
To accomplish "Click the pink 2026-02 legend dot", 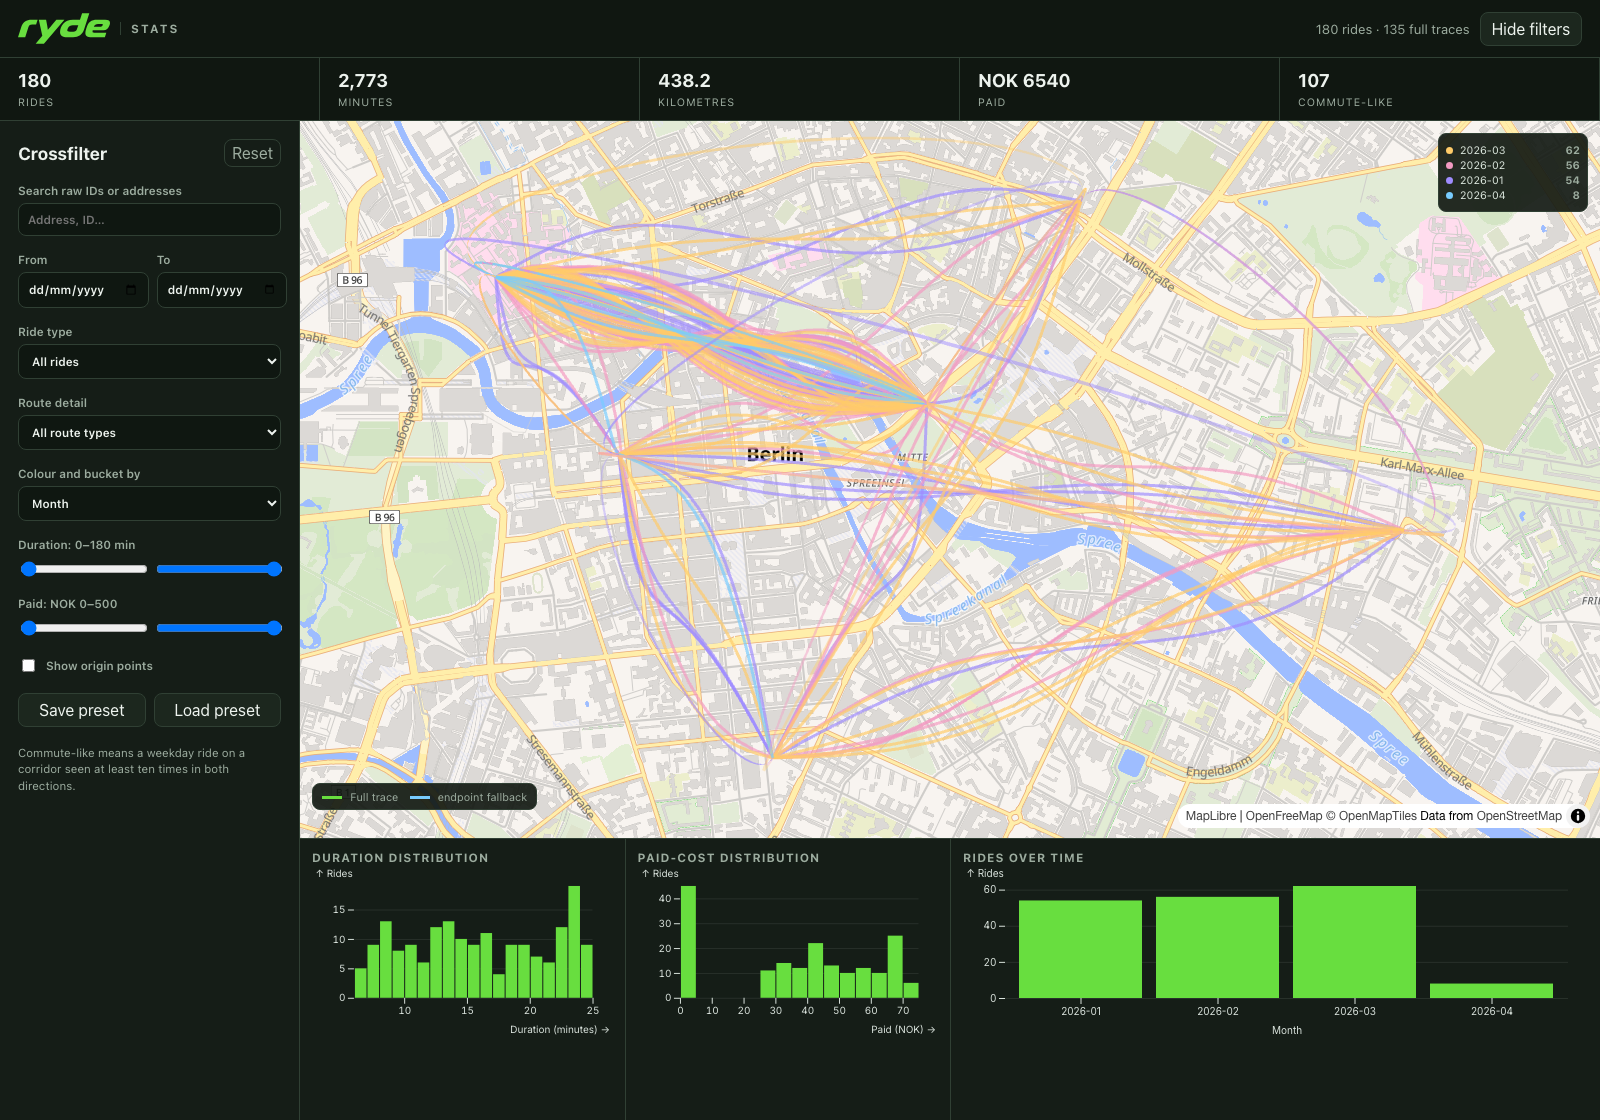I will [1450, 166].
